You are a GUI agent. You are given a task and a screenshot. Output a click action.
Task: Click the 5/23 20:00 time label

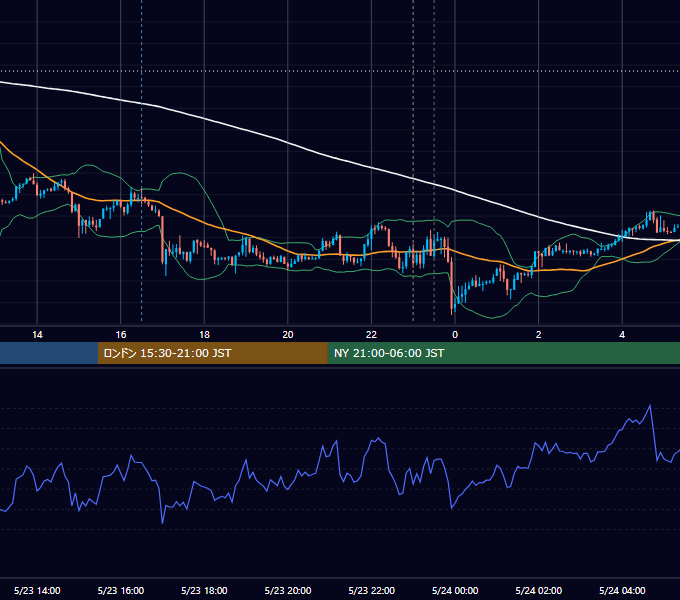[x=288, y=590]
